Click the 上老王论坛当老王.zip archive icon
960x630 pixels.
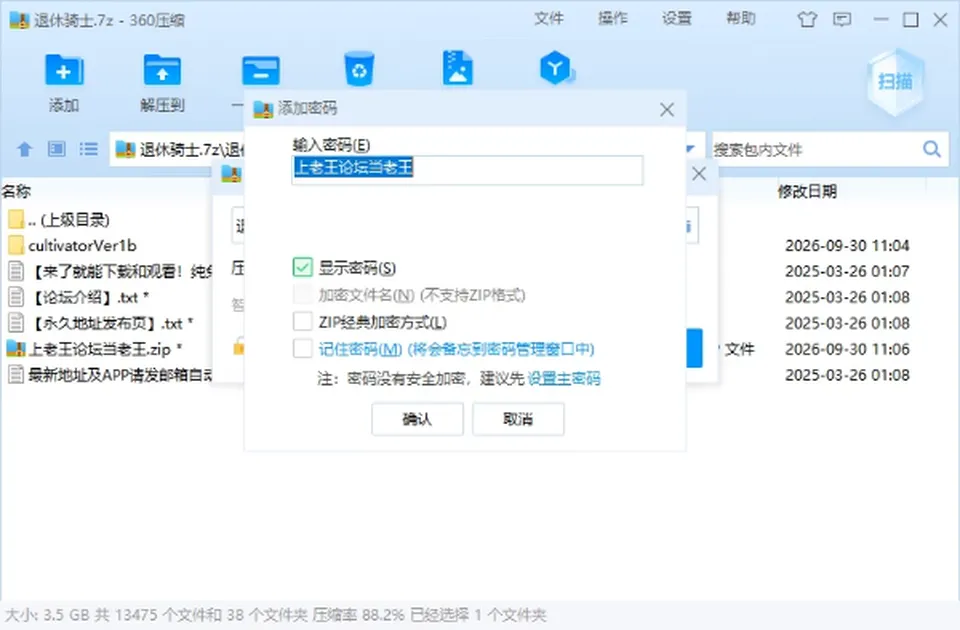(x=16, y=349)
